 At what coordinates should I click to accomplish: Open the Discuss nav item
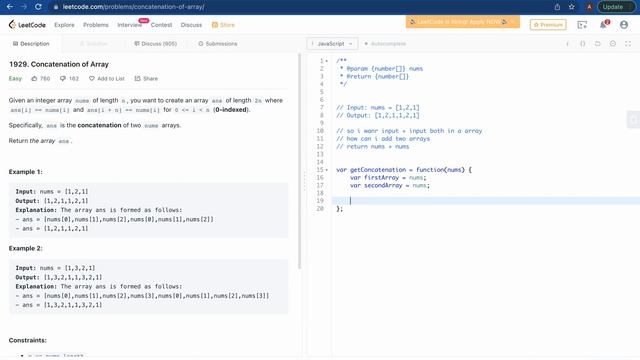191,25
